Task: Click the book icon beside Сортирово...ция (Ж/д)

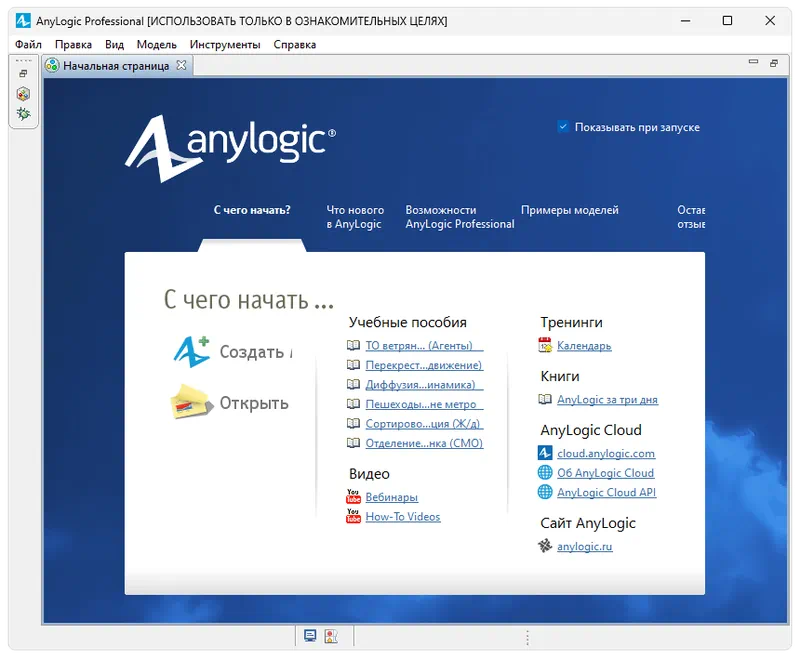Action: pyautogui.click(x=353, y=423)
